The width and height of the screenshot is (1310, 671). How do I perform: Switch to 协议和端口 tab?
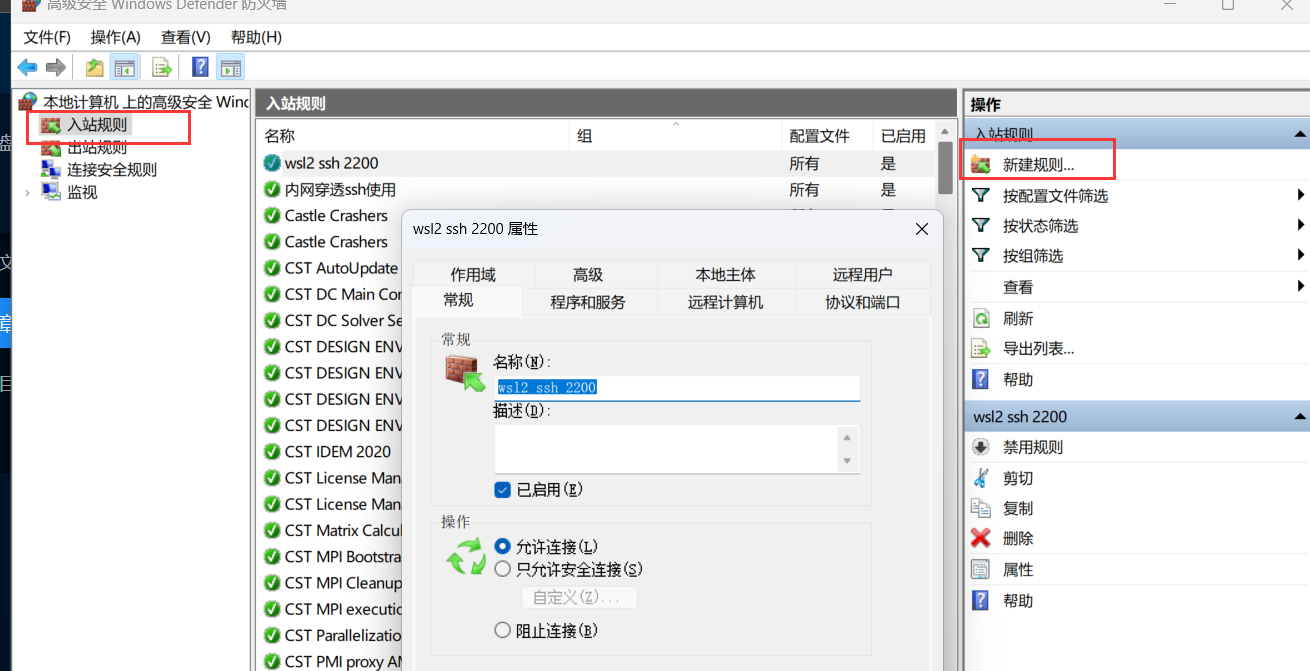[x=862, y=302]
